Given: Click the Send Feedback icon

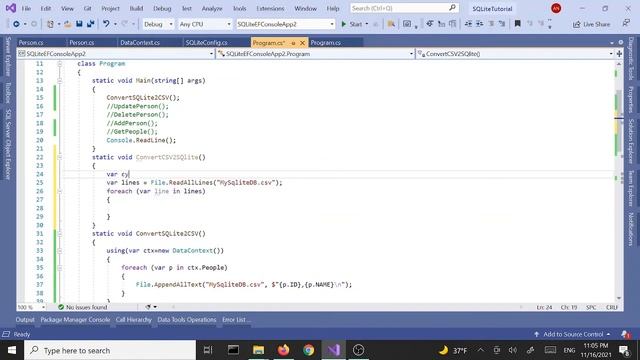Looking at the screenshot, I should coord(626,24).
